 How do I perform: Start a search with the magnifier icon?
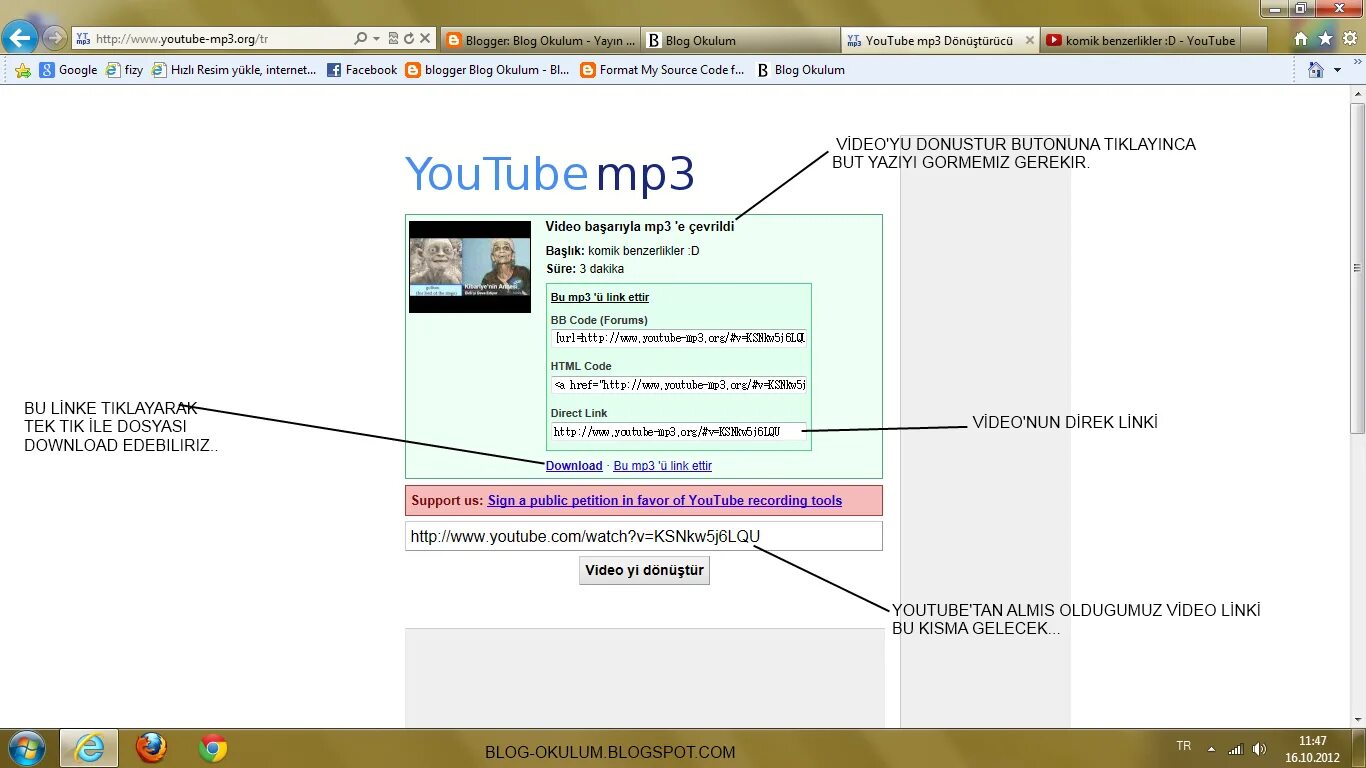[x=360, y=38]
